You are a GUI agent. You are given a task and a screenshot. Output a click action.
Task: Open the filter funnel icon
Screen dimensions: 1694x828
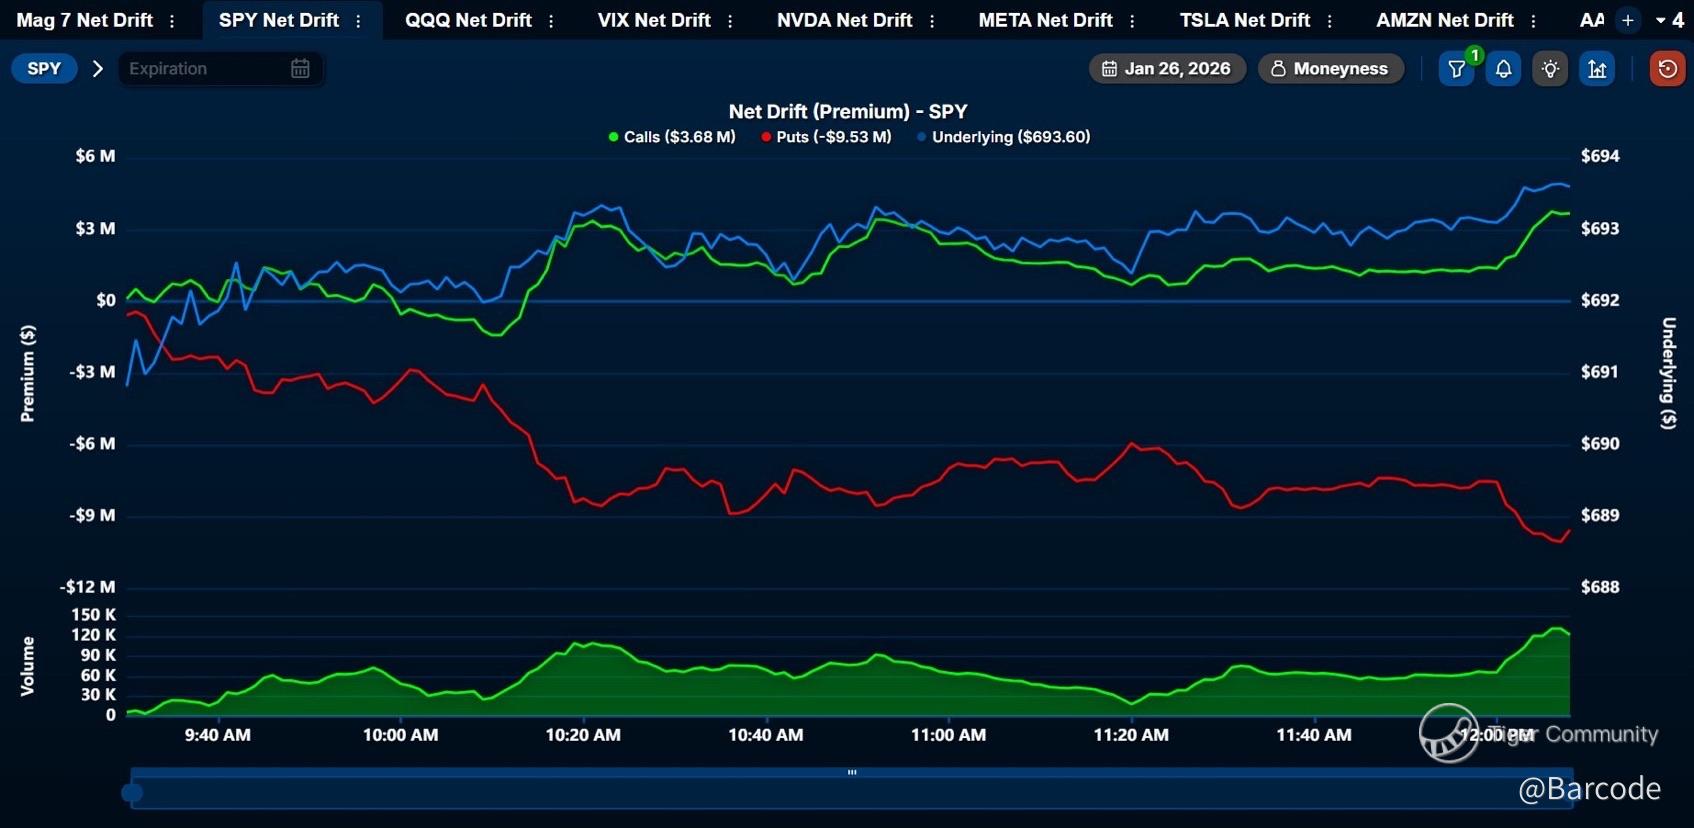(1457, 69)
